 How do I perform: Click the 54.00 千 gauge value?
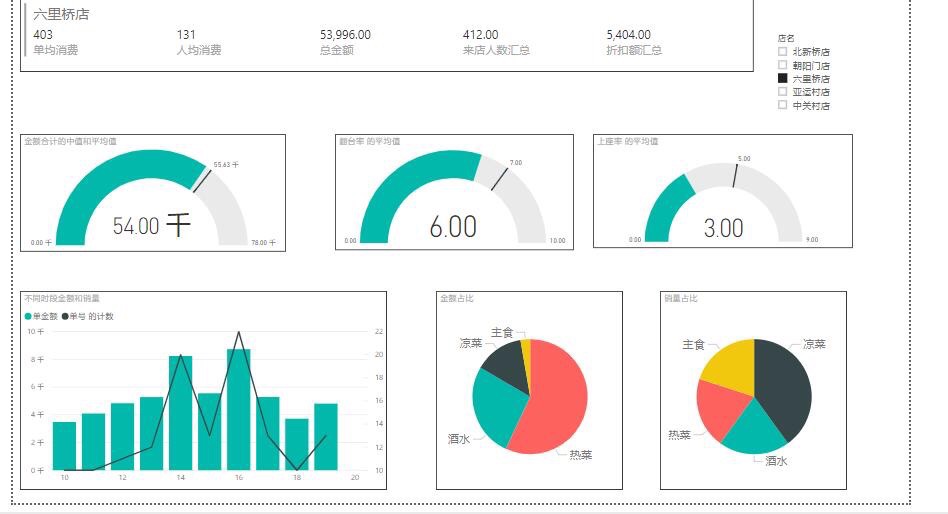click(x=151, y=226)
